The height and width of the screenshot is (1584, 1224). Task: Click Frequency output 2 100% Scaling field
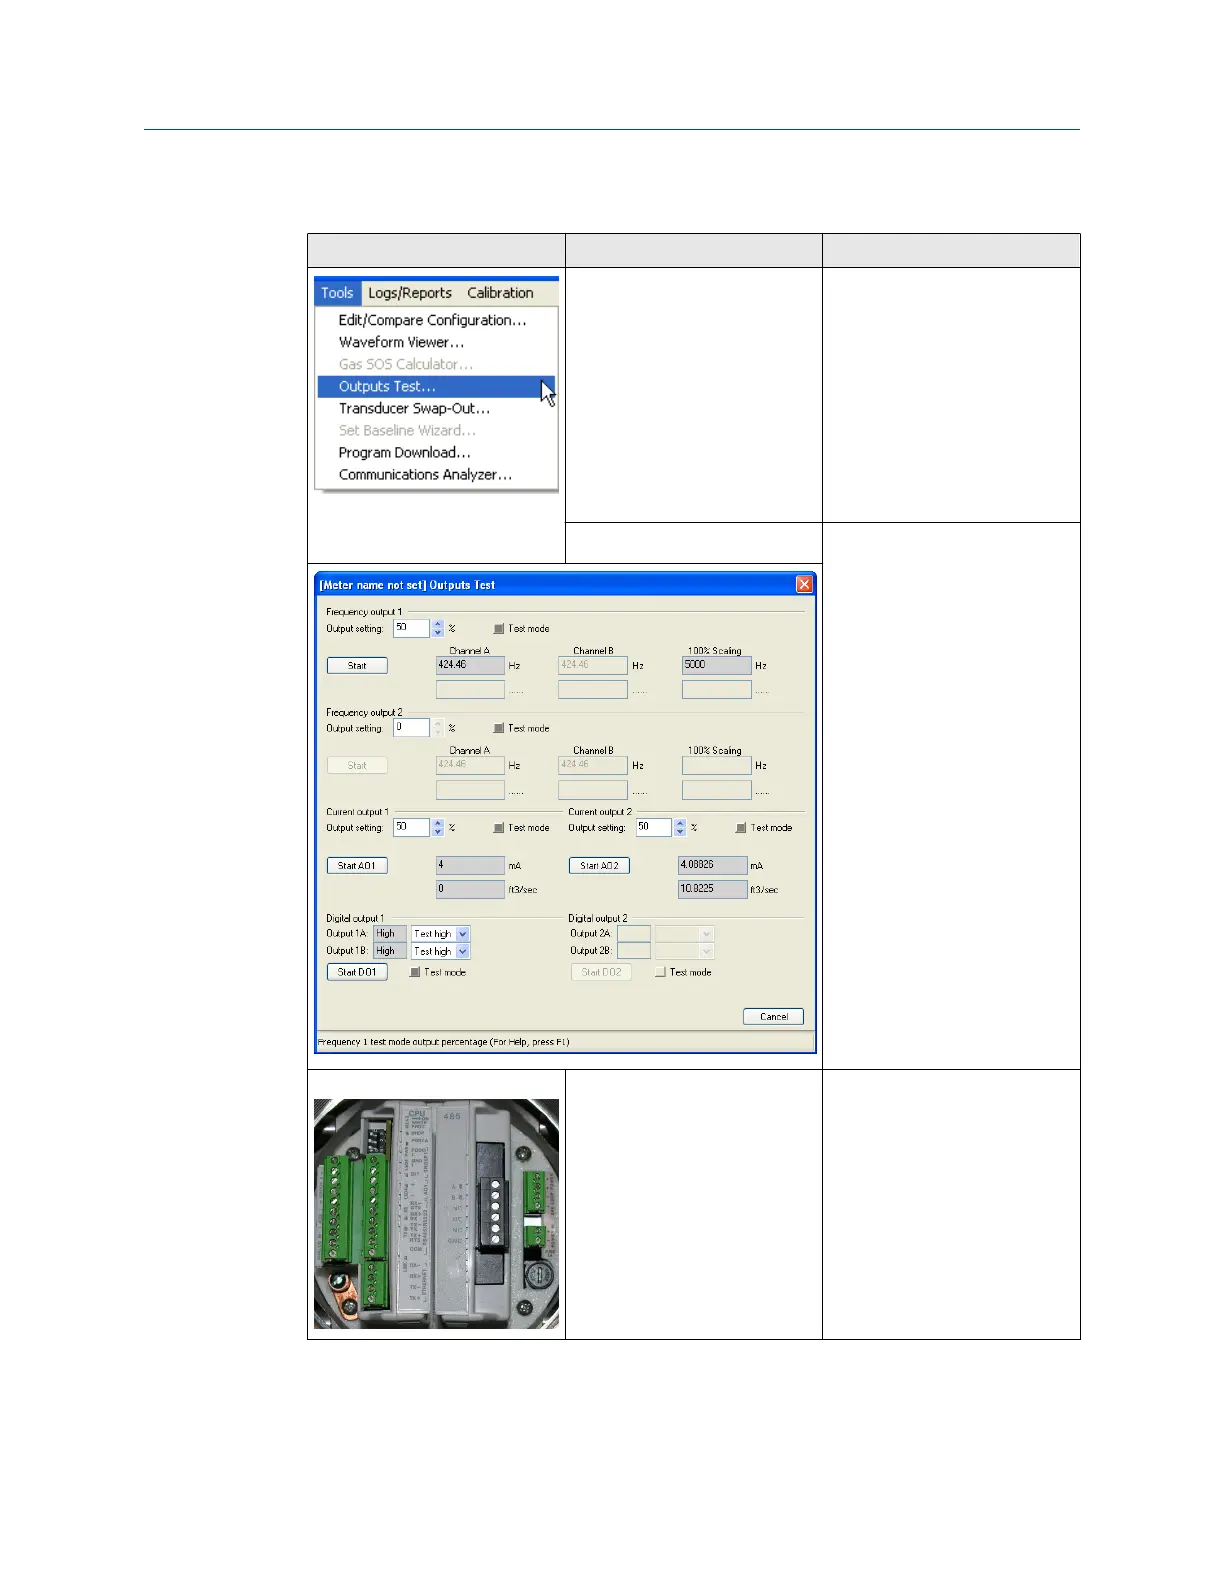pyautogui.click(x=716, y=765)
